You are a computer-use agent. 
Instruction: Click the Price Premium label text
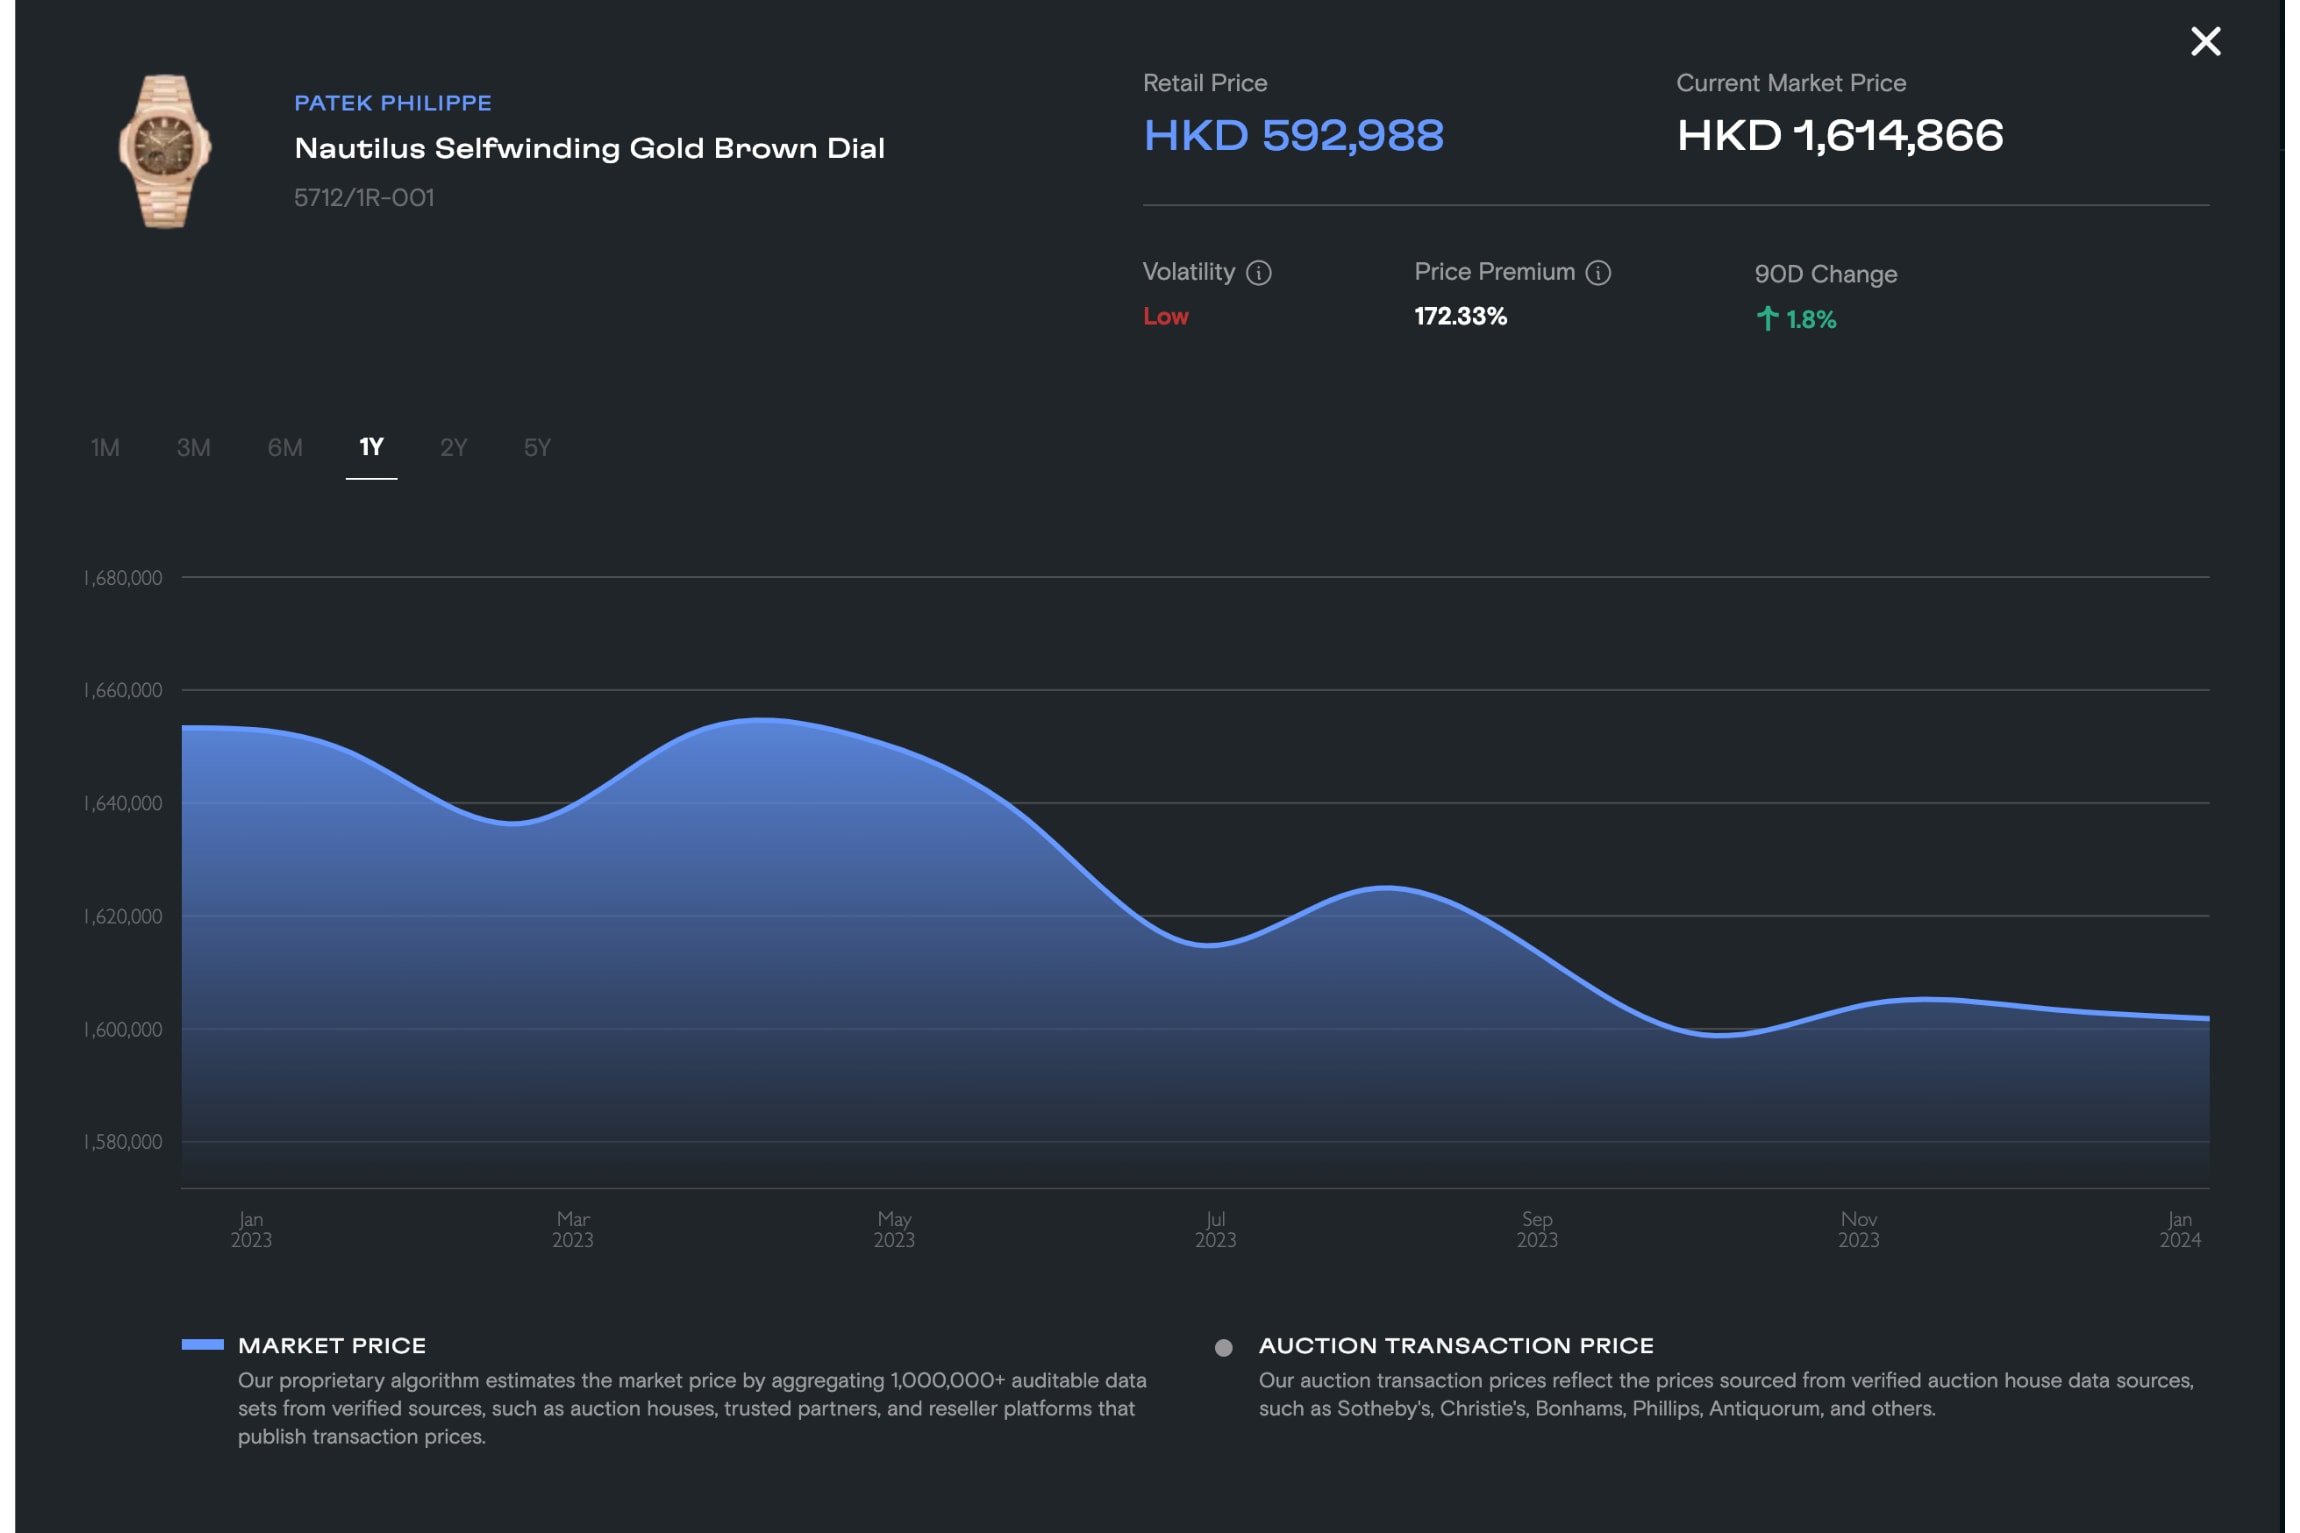[1495, 272]
